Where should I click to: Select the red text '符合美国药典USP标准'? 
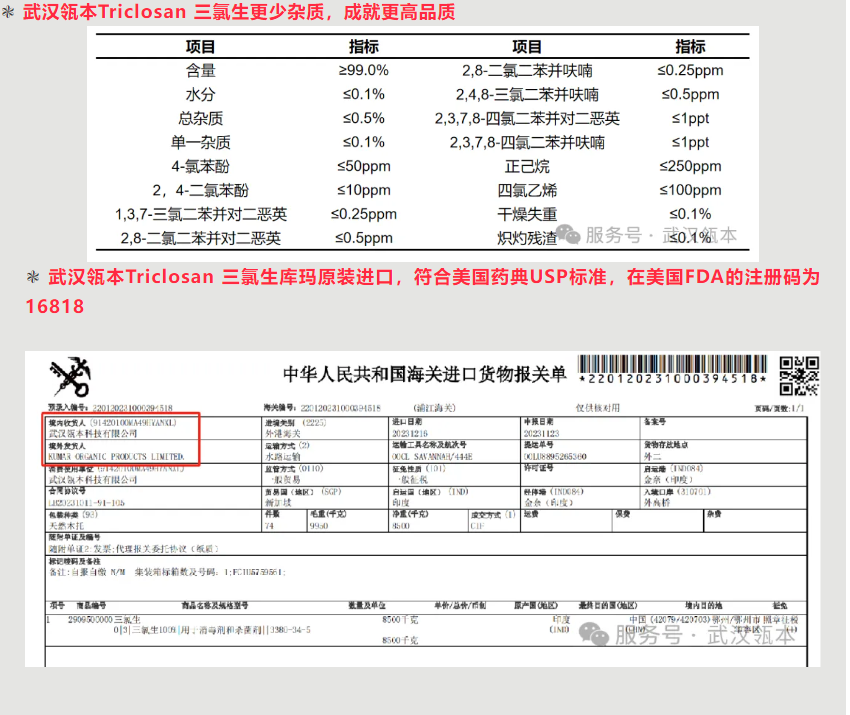click(510, 277)
